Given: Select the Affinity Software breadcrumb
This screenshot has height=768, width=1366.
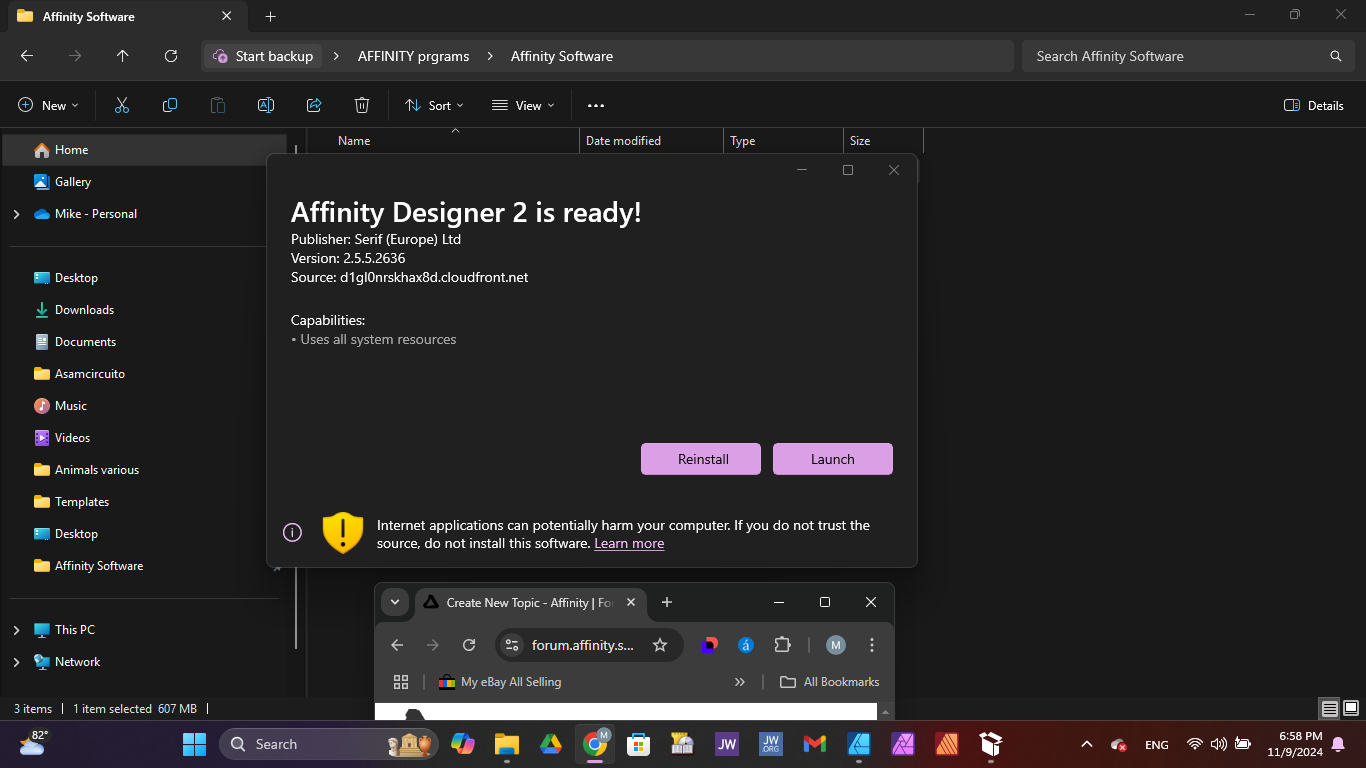Looking at the screenshot, I should tap(562, 56).
